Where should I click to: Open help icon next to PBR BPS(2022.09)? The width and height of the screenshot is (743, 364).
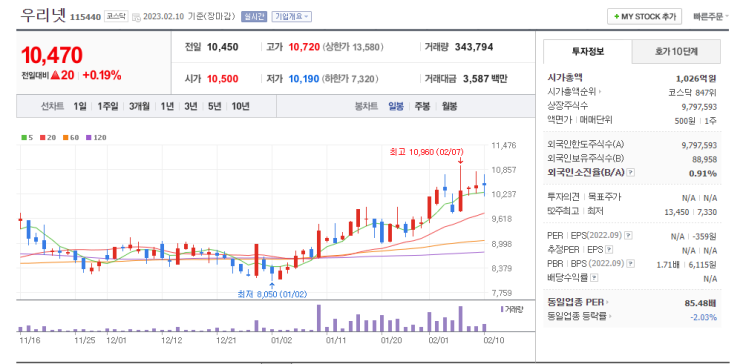click(631, 264)
